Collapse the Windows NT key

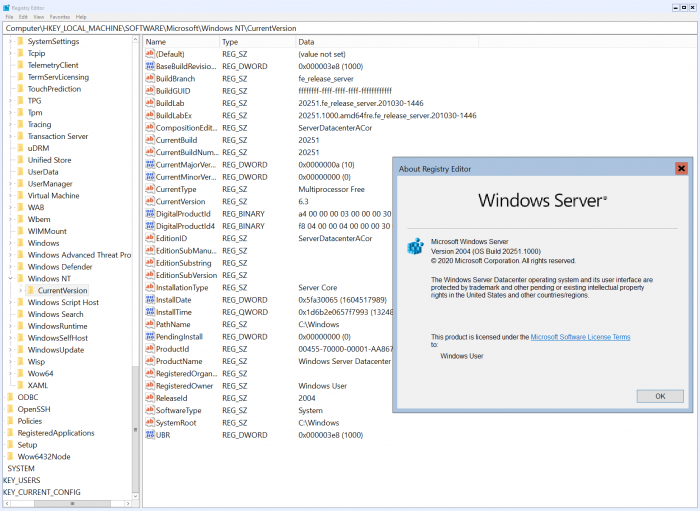10,278
